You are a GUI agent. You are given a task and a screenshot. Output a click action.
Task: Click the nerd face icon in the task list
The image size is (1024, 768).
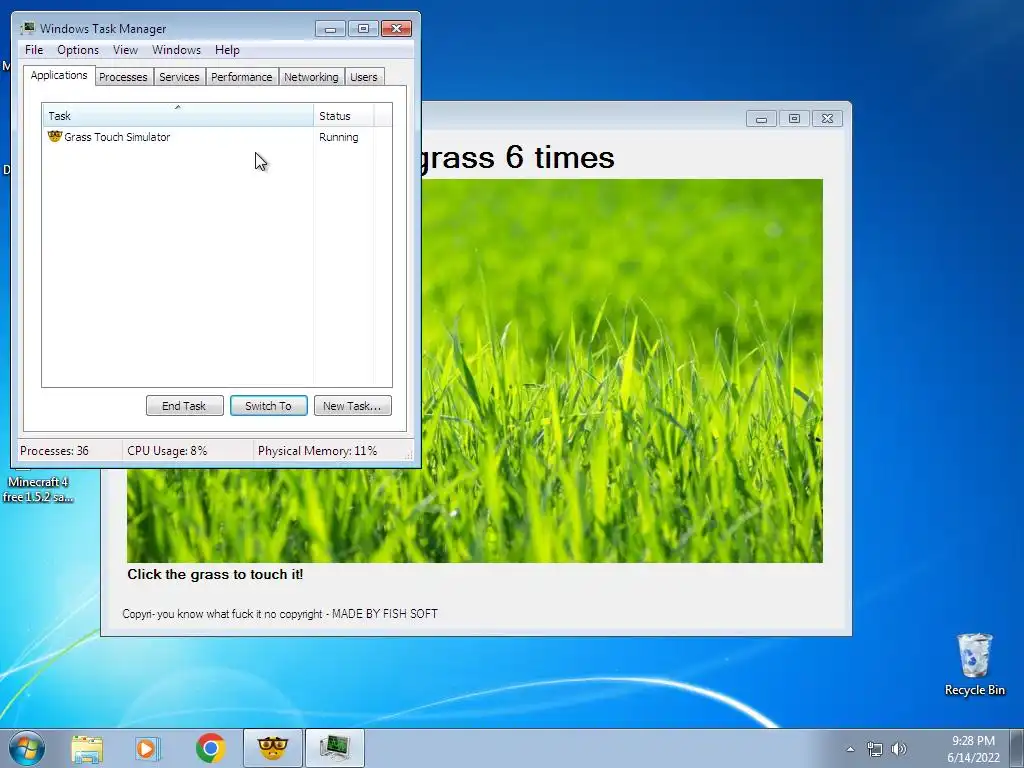[55, 136]
